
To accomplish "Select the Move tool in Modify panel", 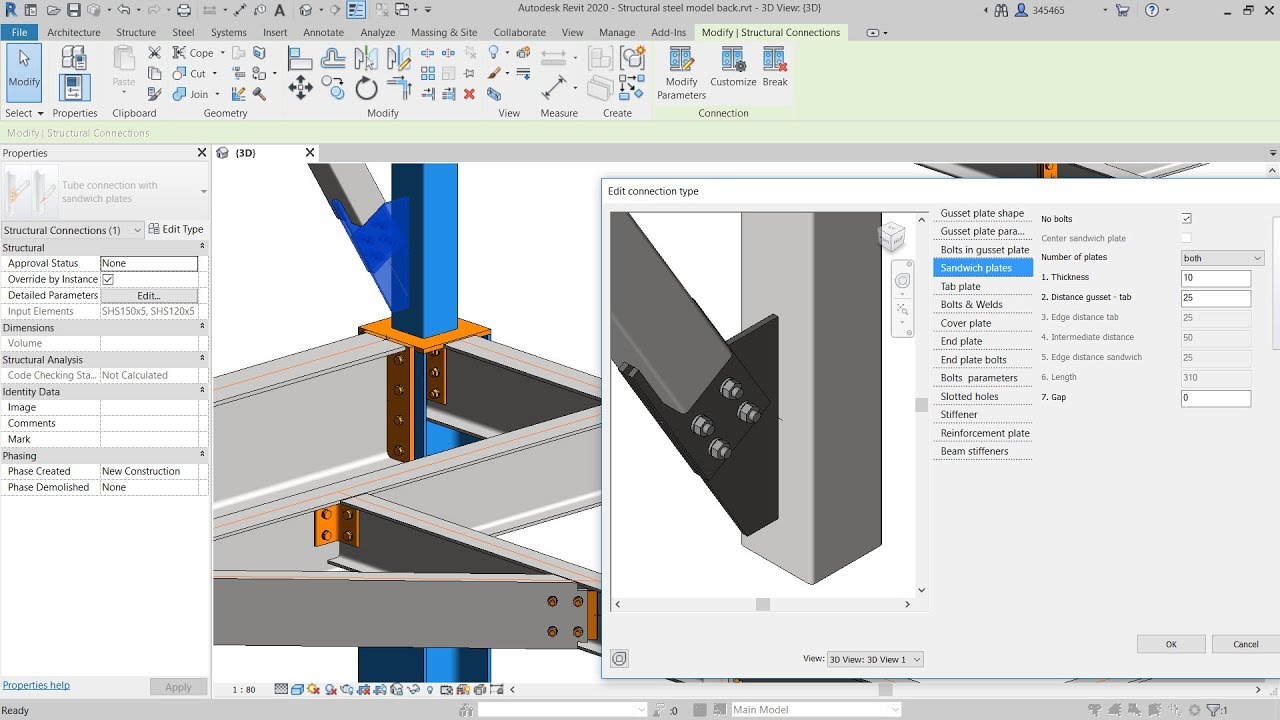I will pyautogui.click(x=300, y=89).
